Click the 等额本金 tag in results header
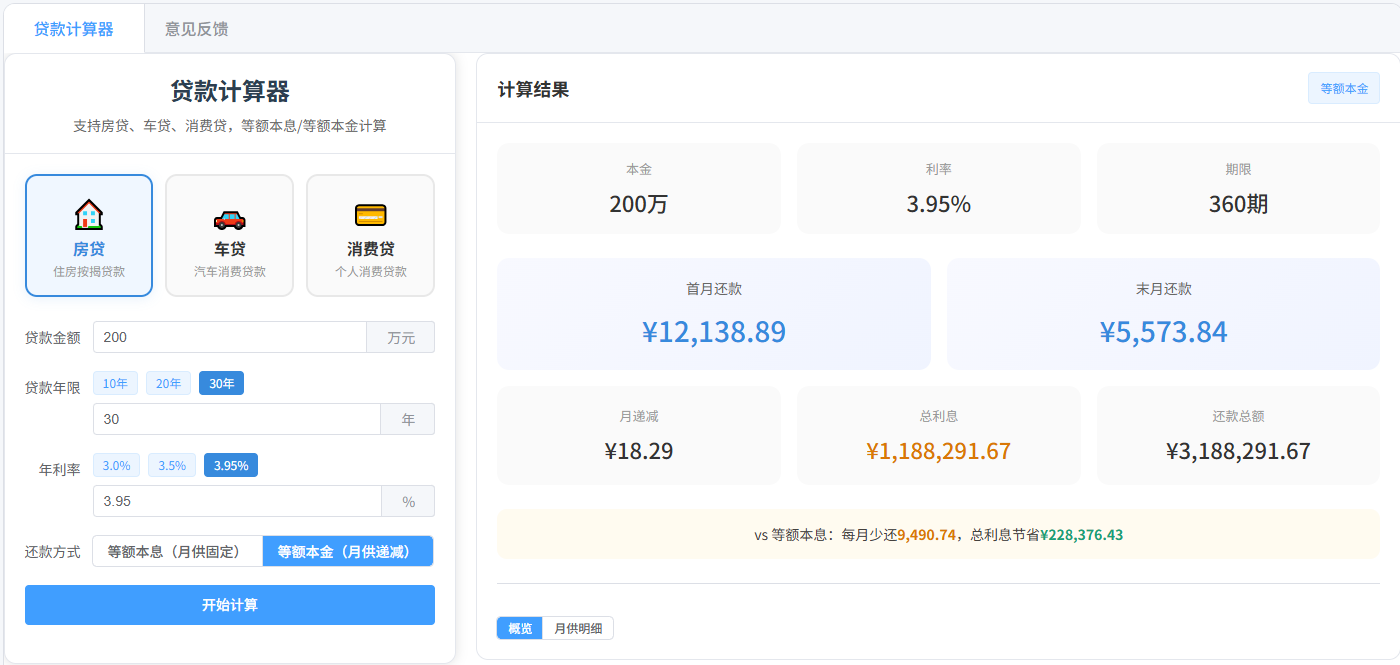This screenshot has height=665, width=1400. 1344,88
